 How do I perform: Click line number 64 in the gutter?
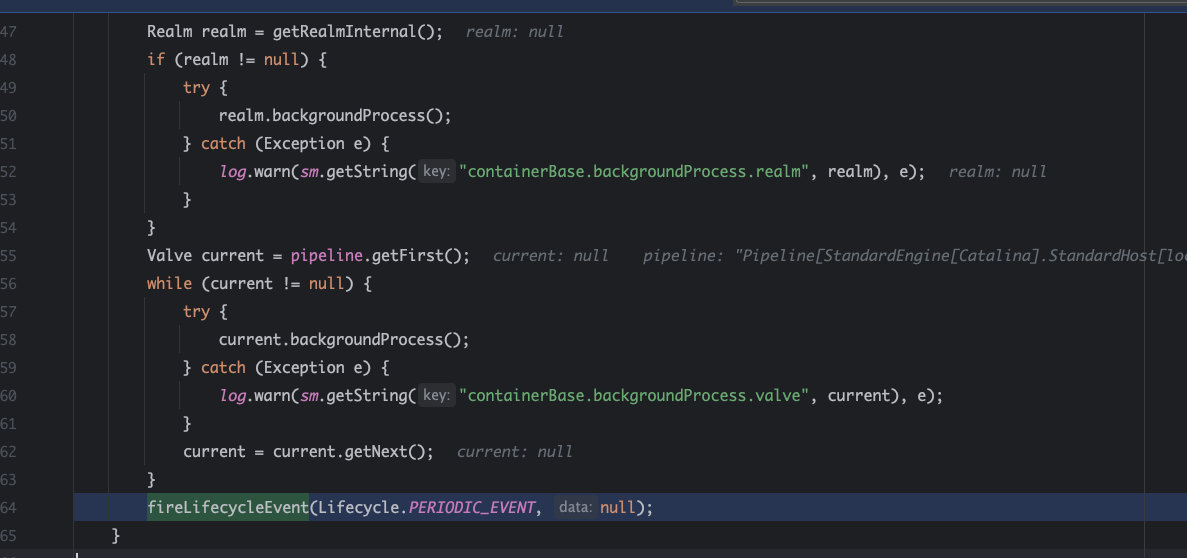(x=9, y=508)
